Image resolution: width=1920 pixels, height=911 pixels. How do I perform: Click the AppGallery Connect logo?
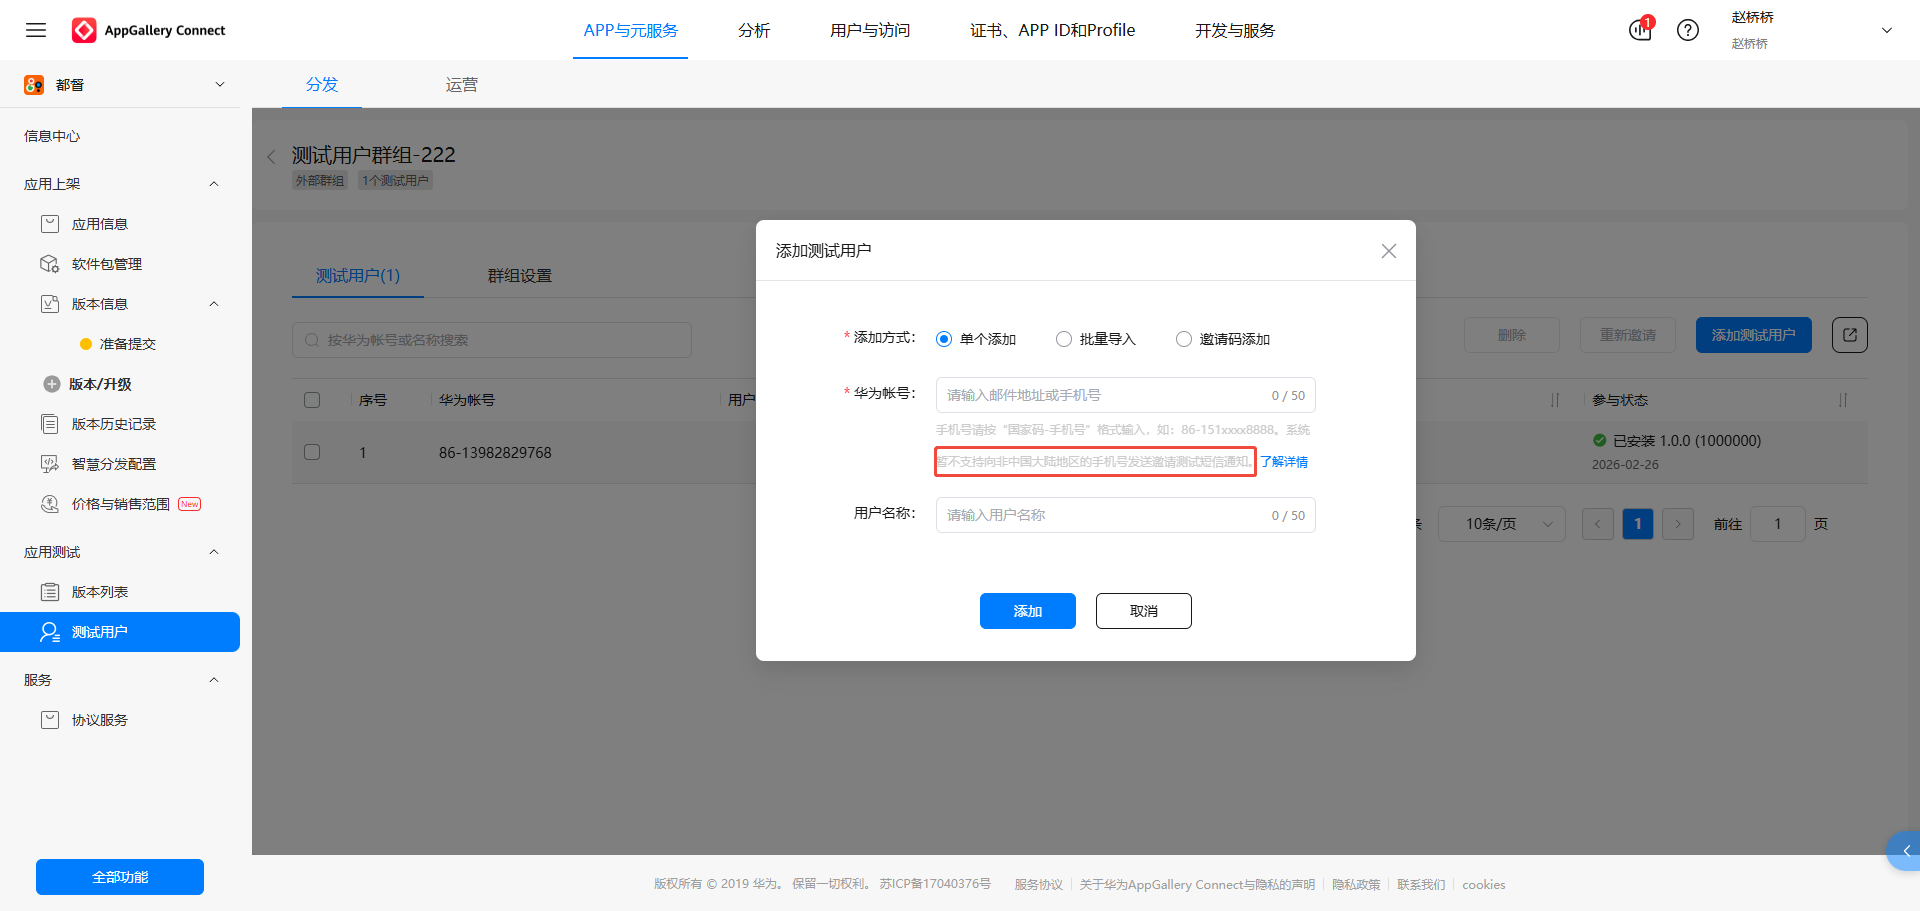click(x=150, y=30)
